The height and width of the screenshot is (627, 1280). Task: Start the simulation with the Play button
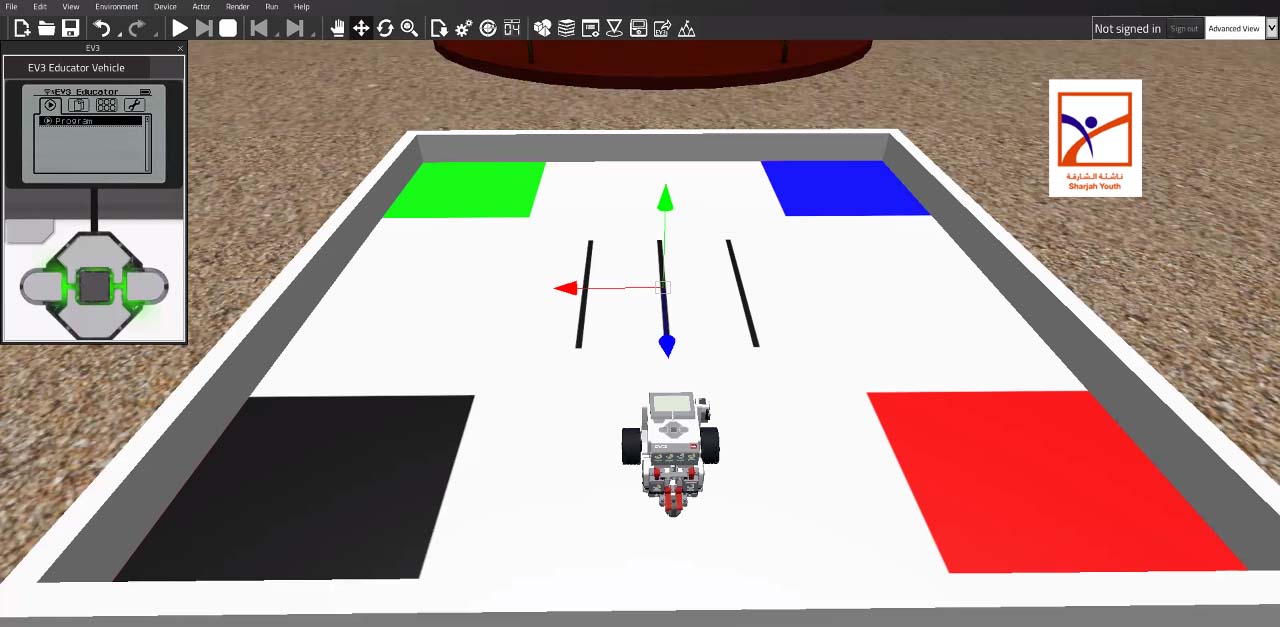click(x=180, y=29)
